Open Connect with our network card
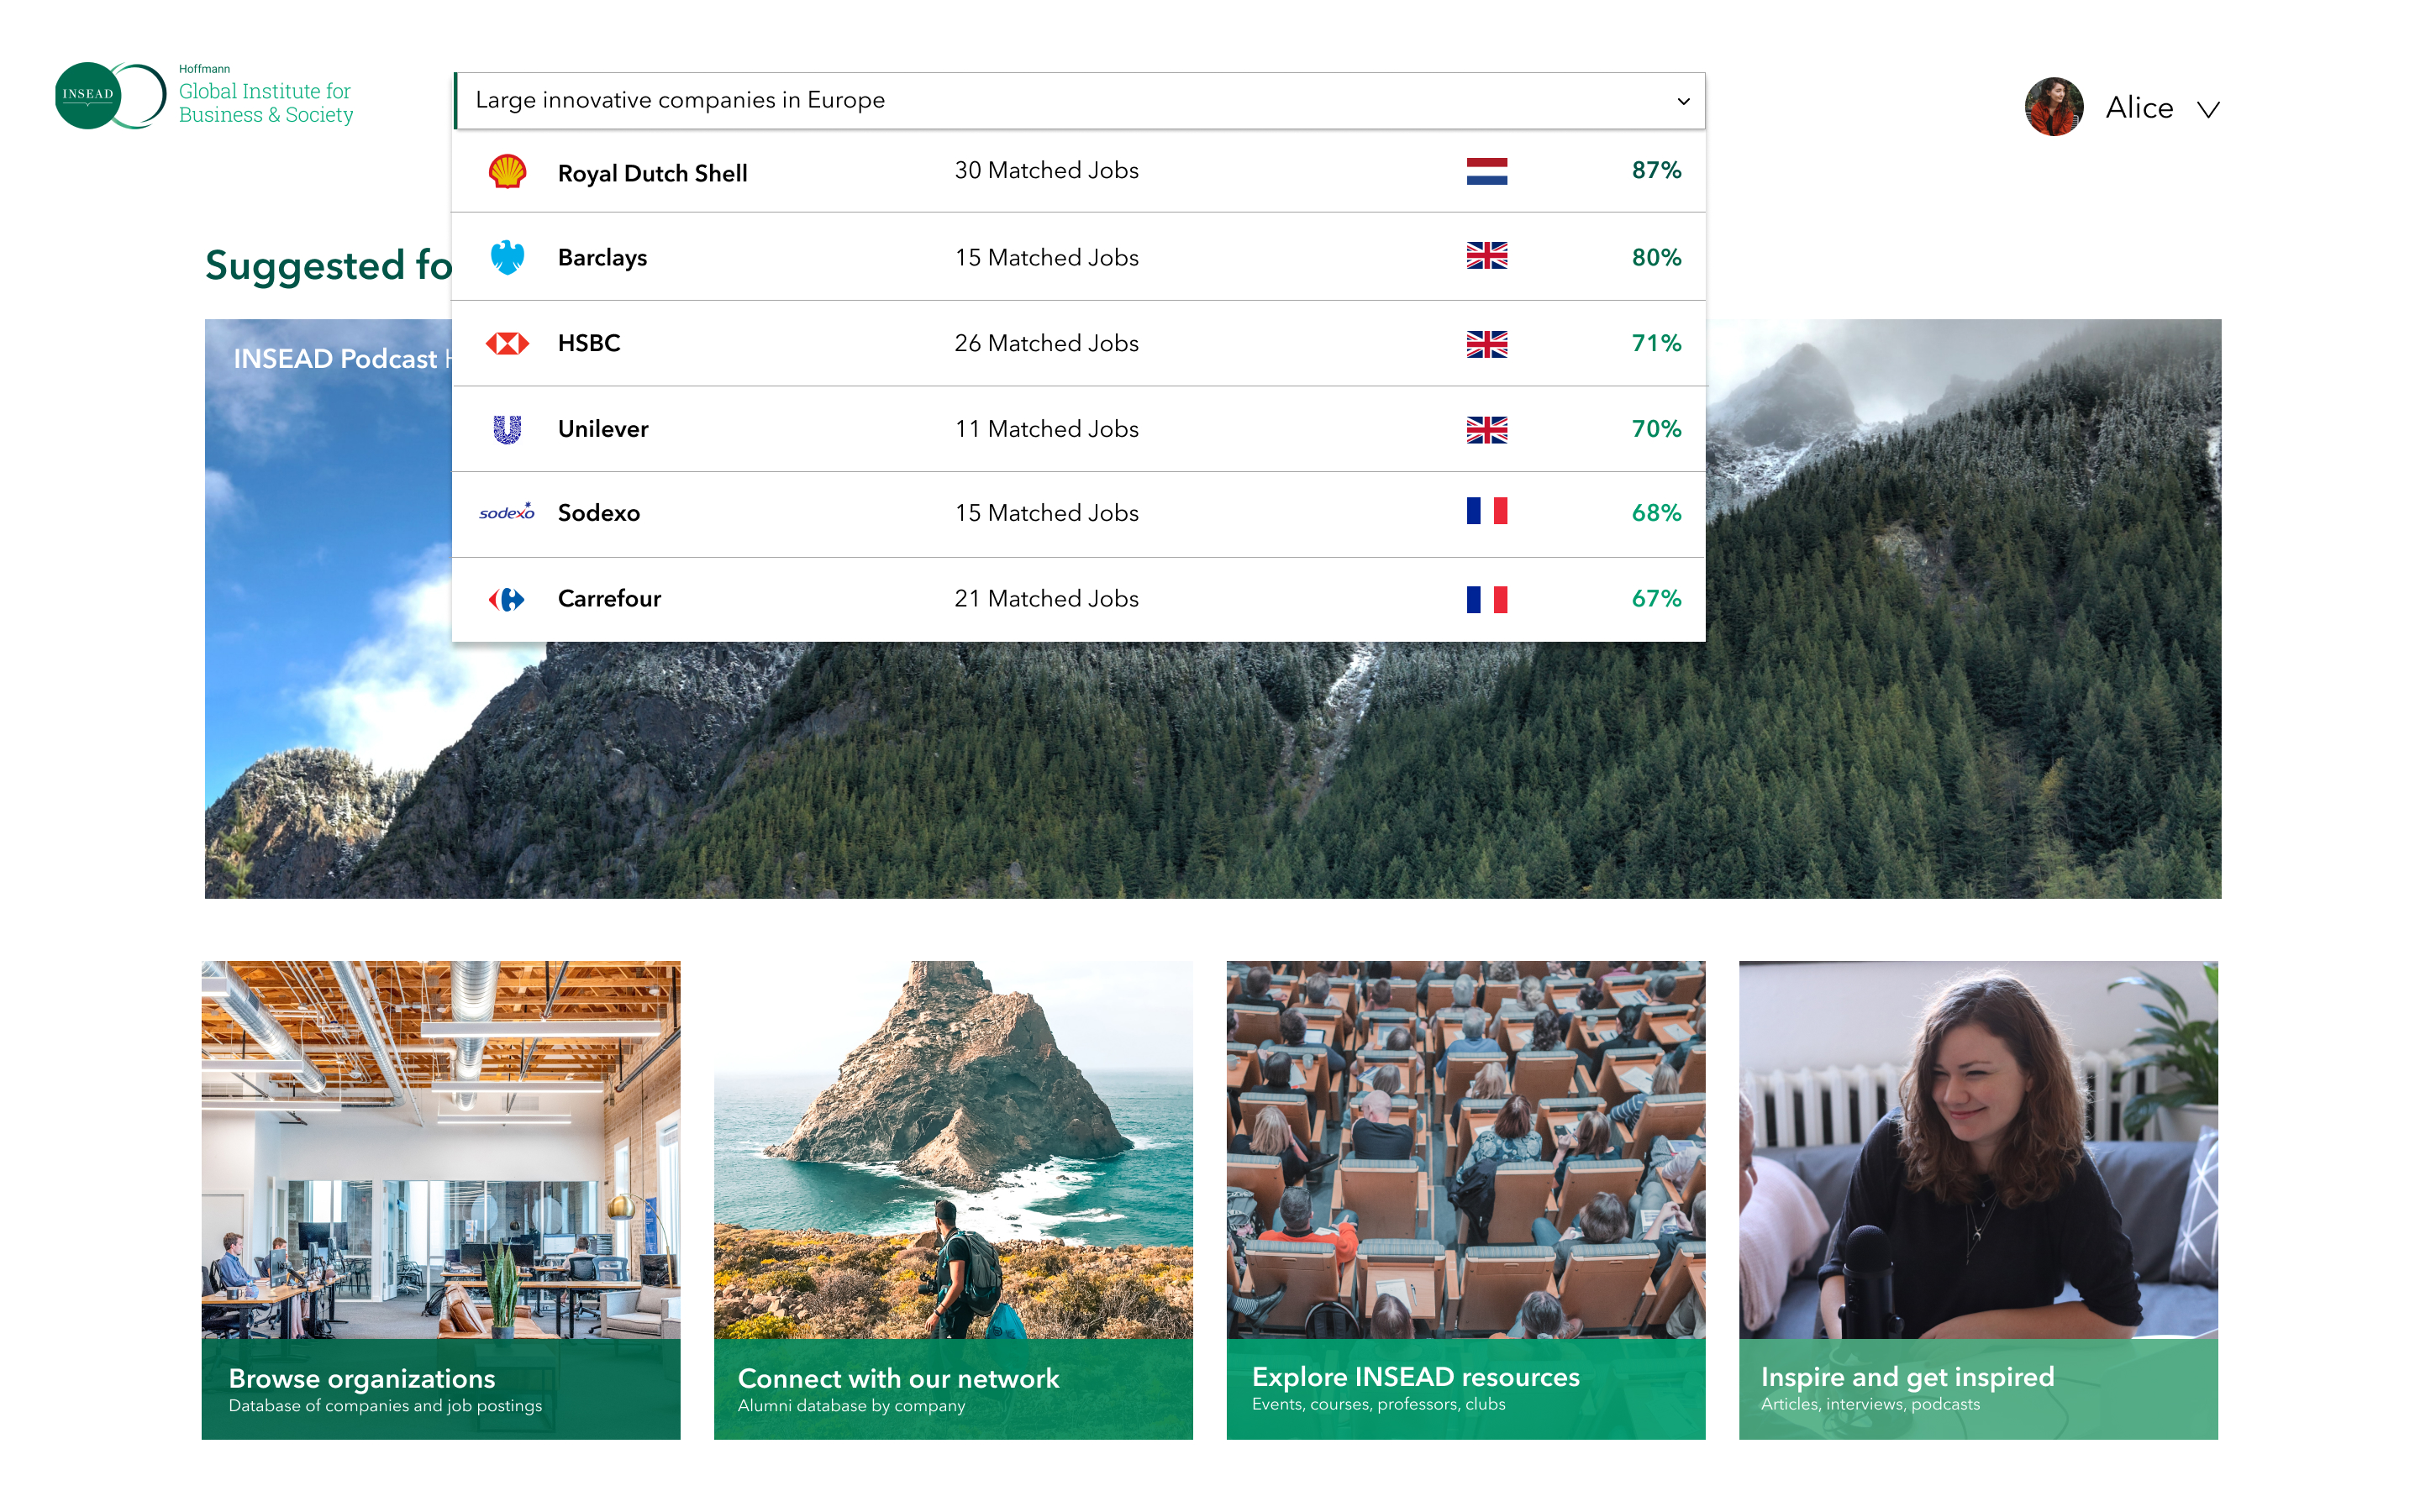2420x1512 pixels. 953,1200
